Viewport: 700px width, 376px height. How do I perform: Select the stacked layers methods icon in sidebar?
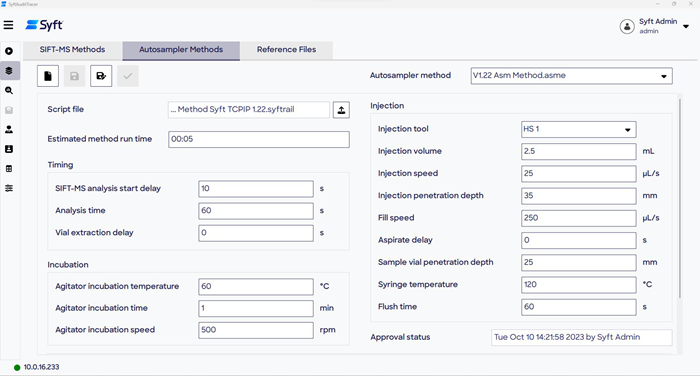9,71
